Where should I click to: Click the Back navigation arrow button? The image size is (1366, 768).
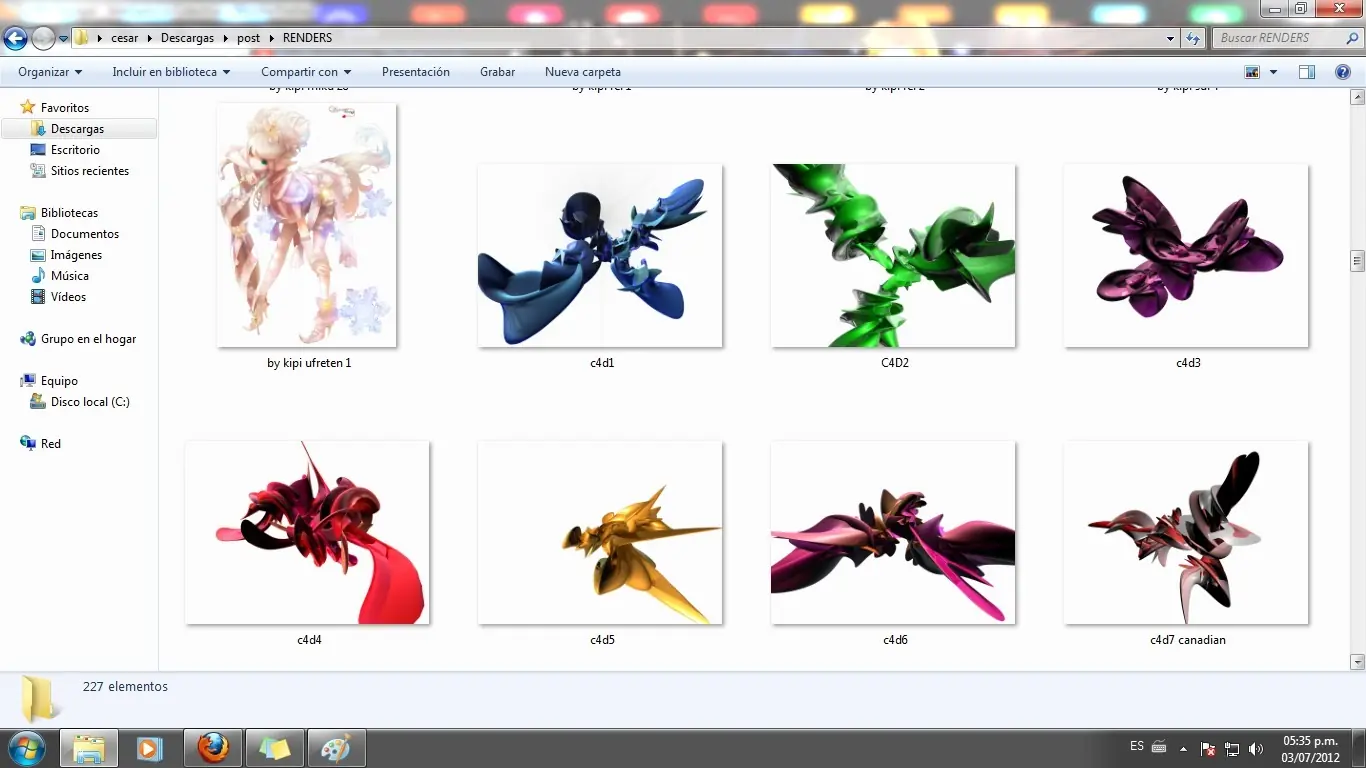[15, 39]
